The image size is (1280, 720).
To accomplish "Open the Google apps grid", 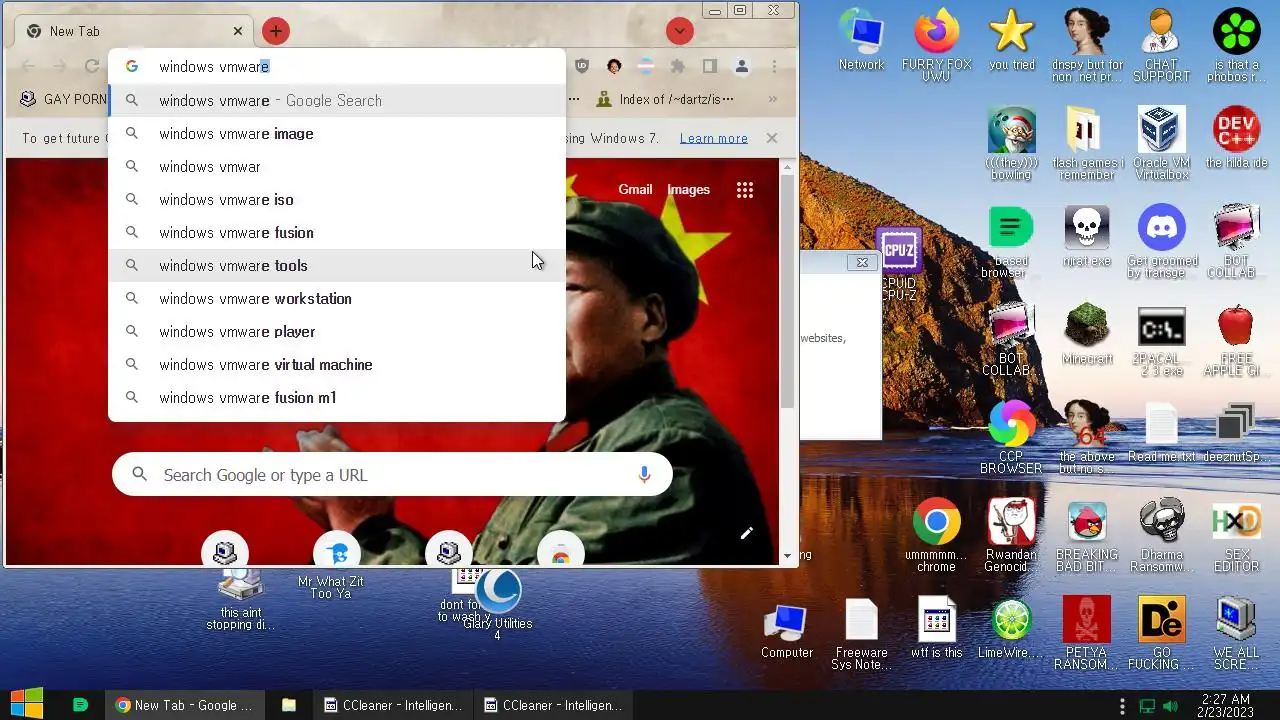I will click(x=745, y=190).
